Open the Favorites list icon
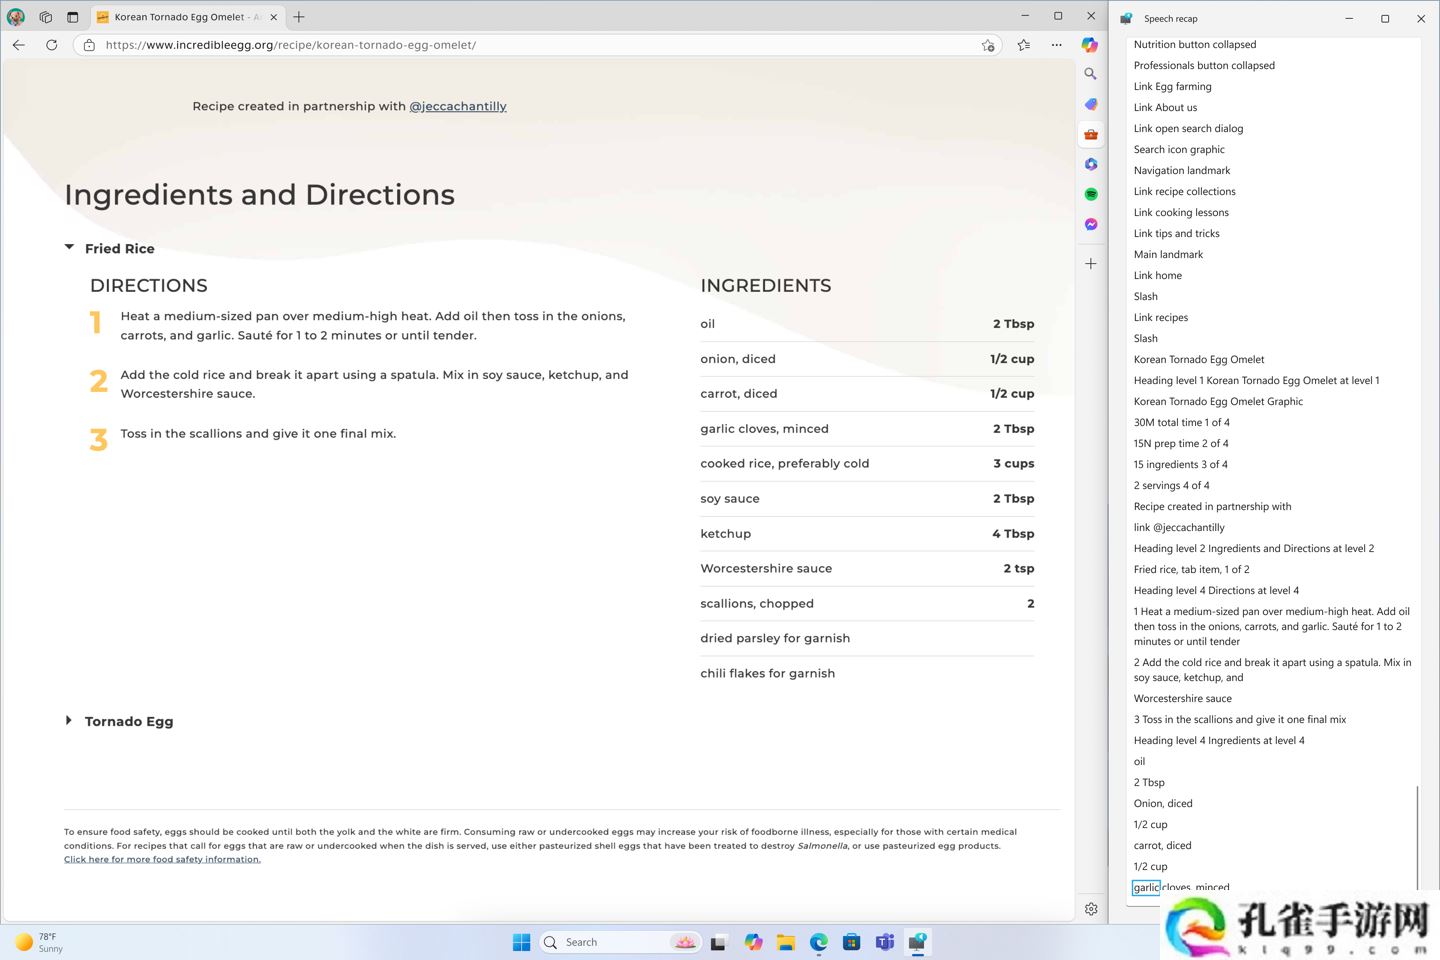The height and width of the screenshot is (960, 1440). 1023,45
